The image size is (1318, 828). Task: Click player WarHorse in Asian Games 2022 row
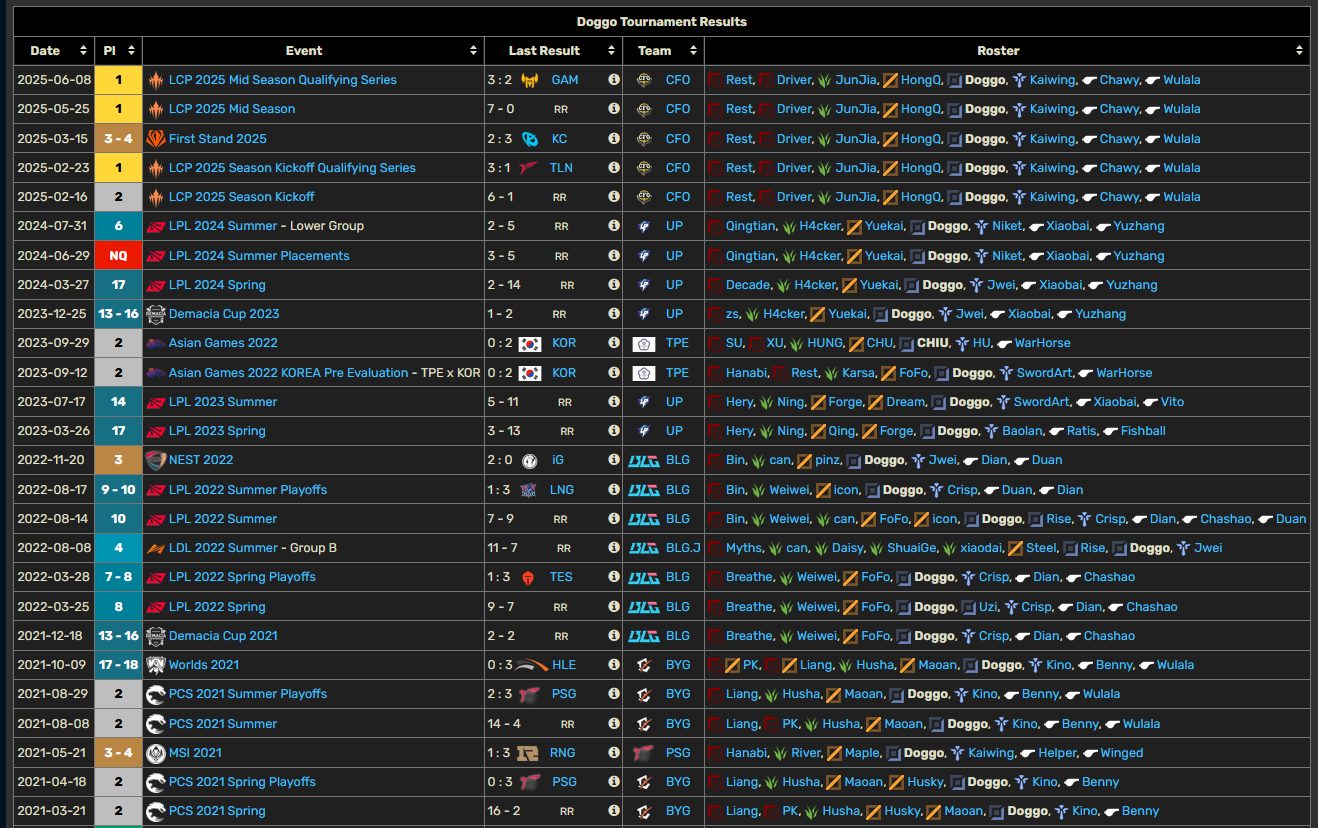pyautogui.click(x=1043, y=343)
